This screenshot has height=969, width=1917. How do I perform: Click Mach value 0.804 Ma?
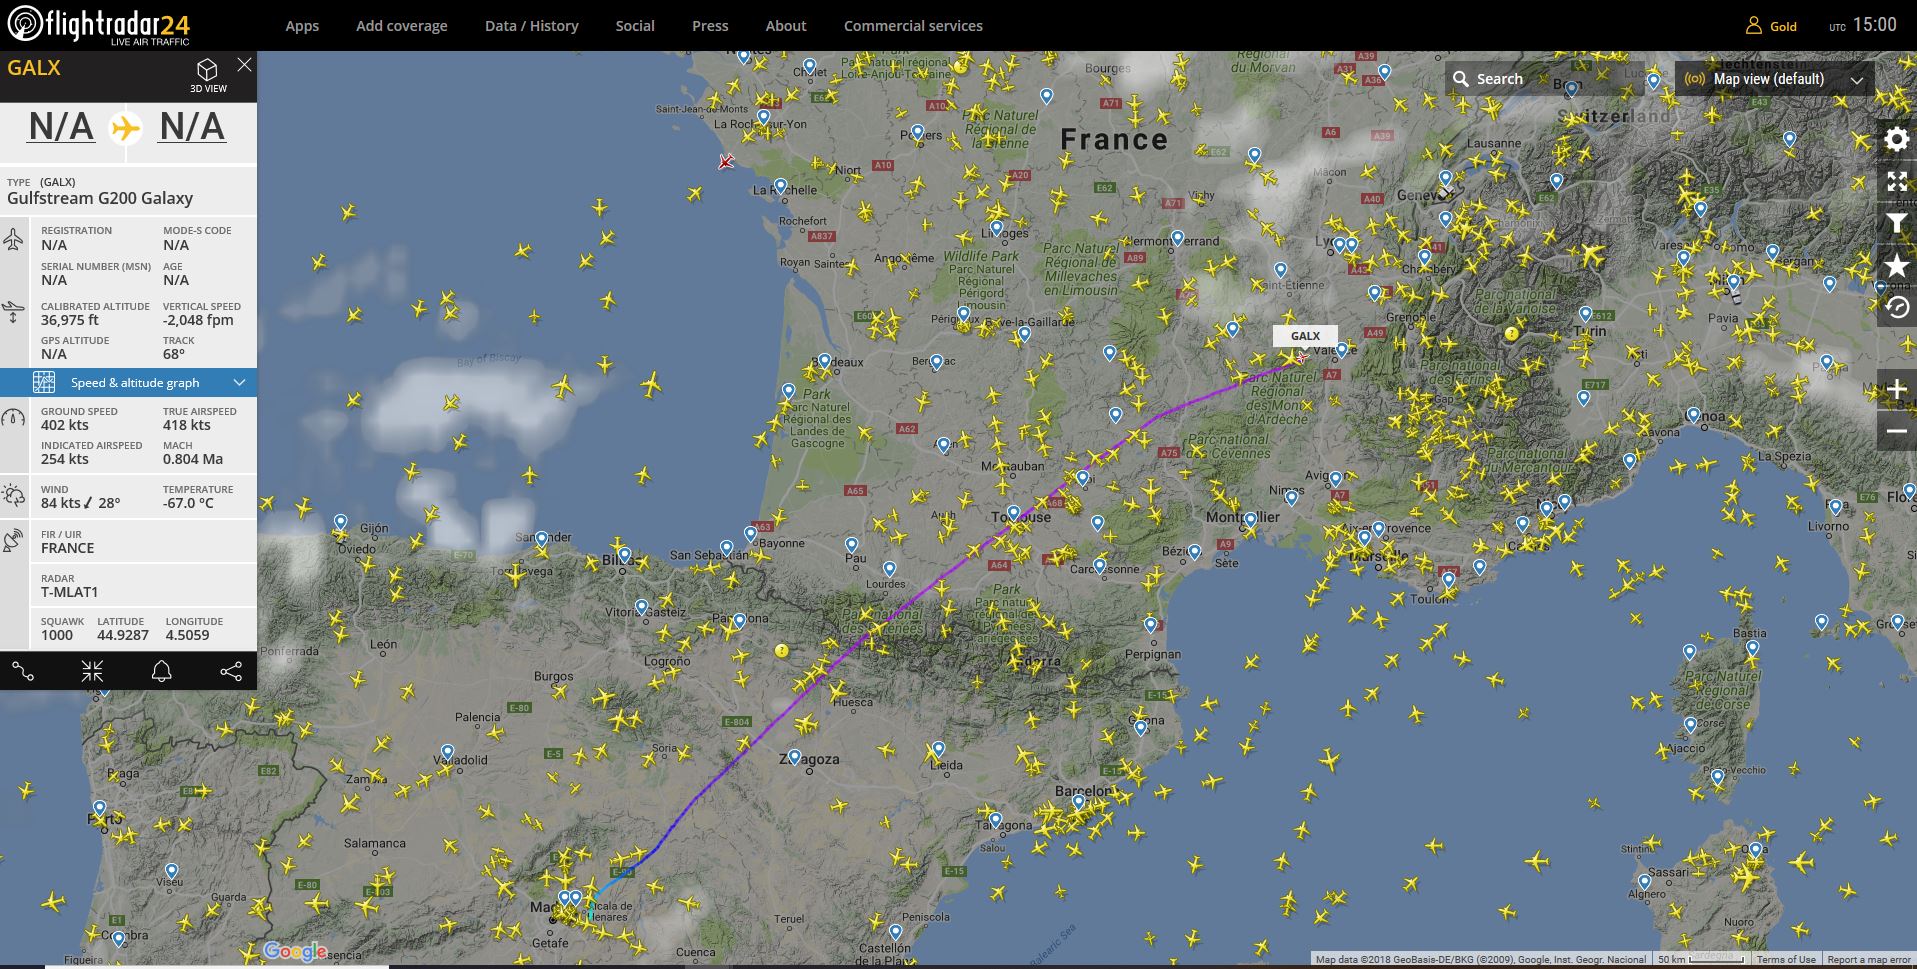193,459
